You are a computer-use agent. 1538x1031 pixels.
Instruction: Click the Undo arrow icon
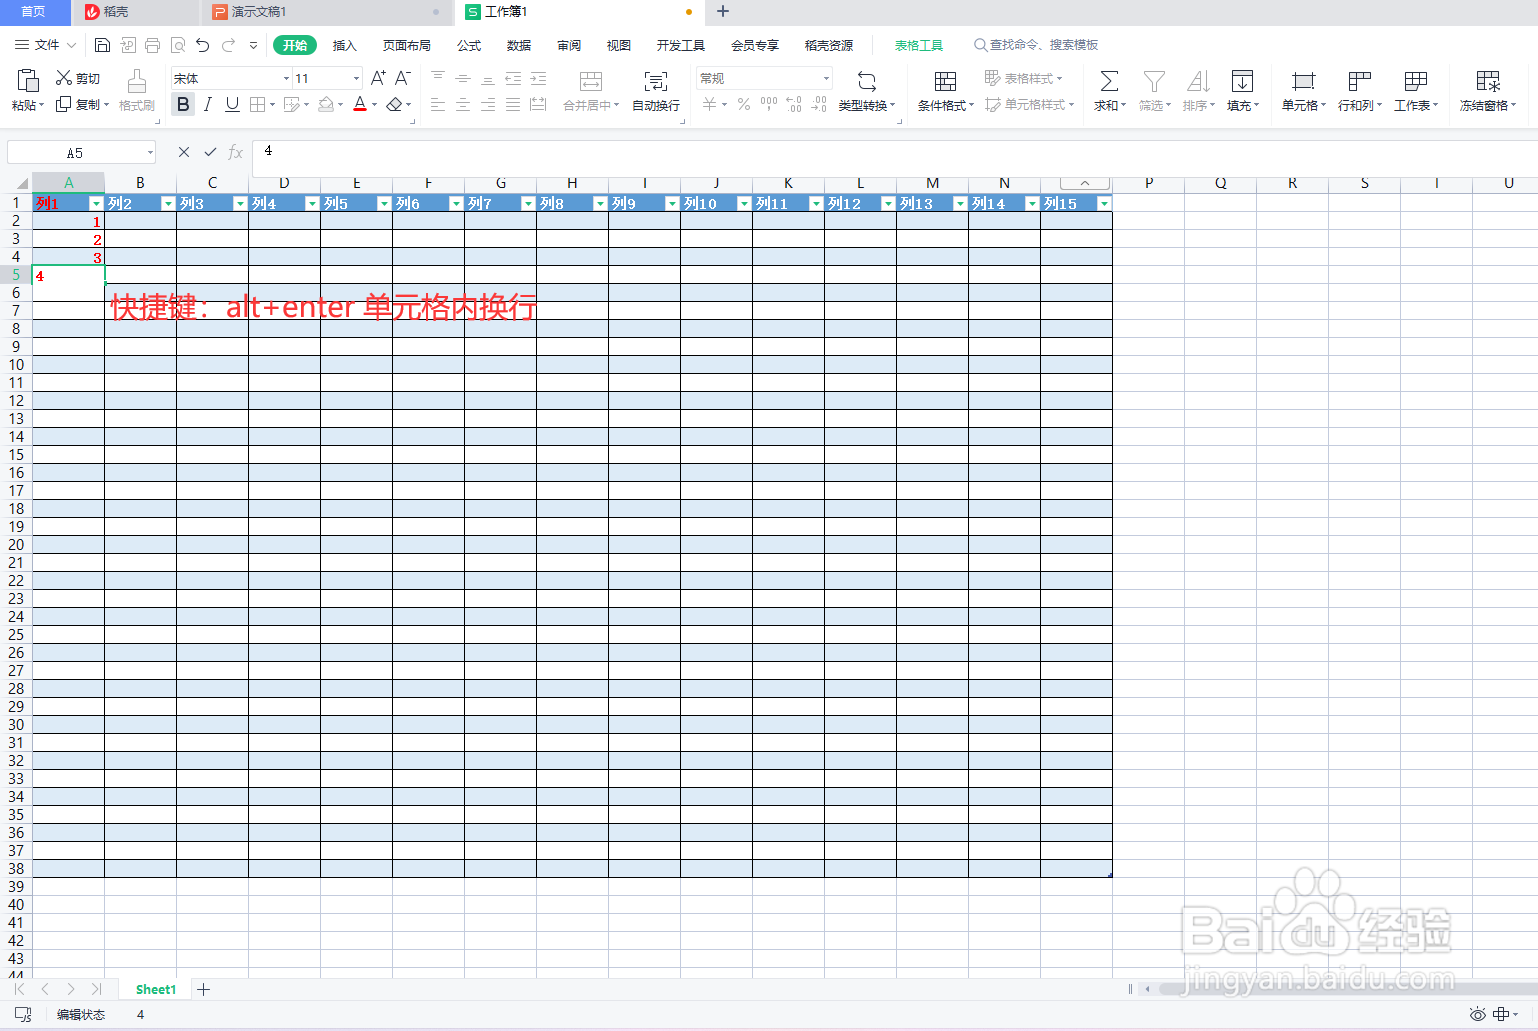point(202,45)
